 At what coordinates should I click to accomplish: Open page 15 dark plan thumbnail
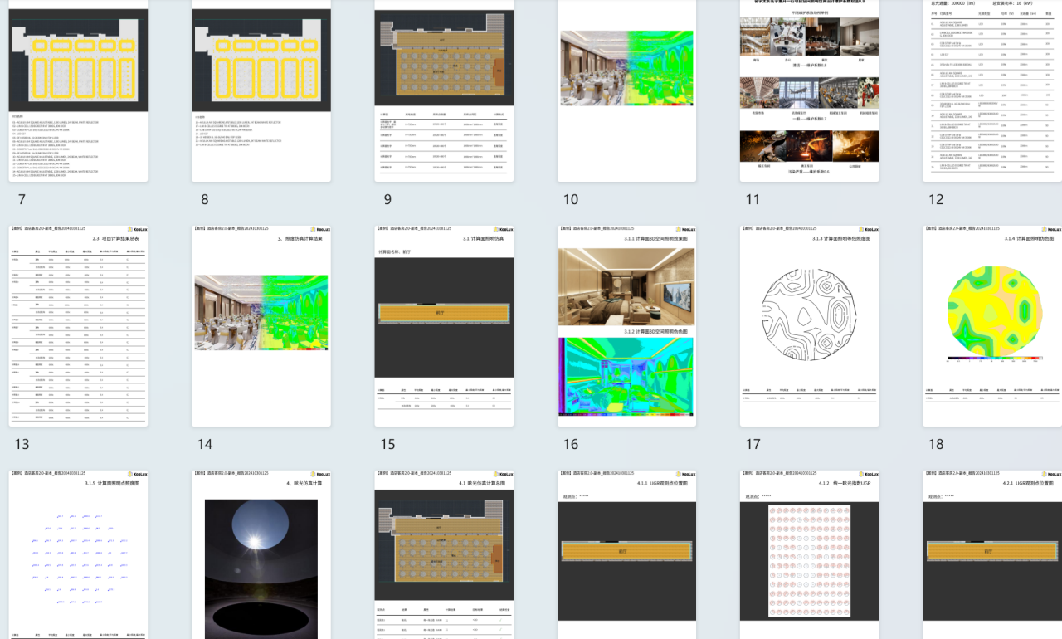pos(444,325)
